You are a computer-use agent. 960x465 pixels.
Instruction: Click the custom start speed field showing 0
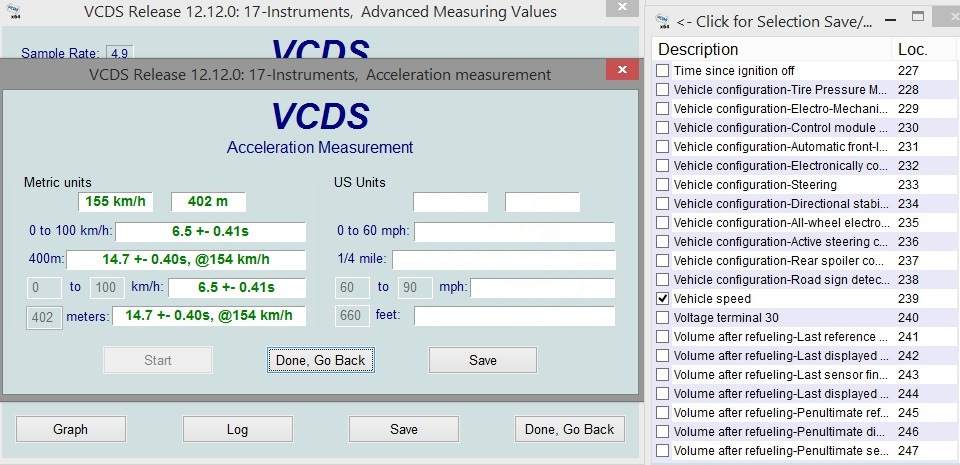43,288
